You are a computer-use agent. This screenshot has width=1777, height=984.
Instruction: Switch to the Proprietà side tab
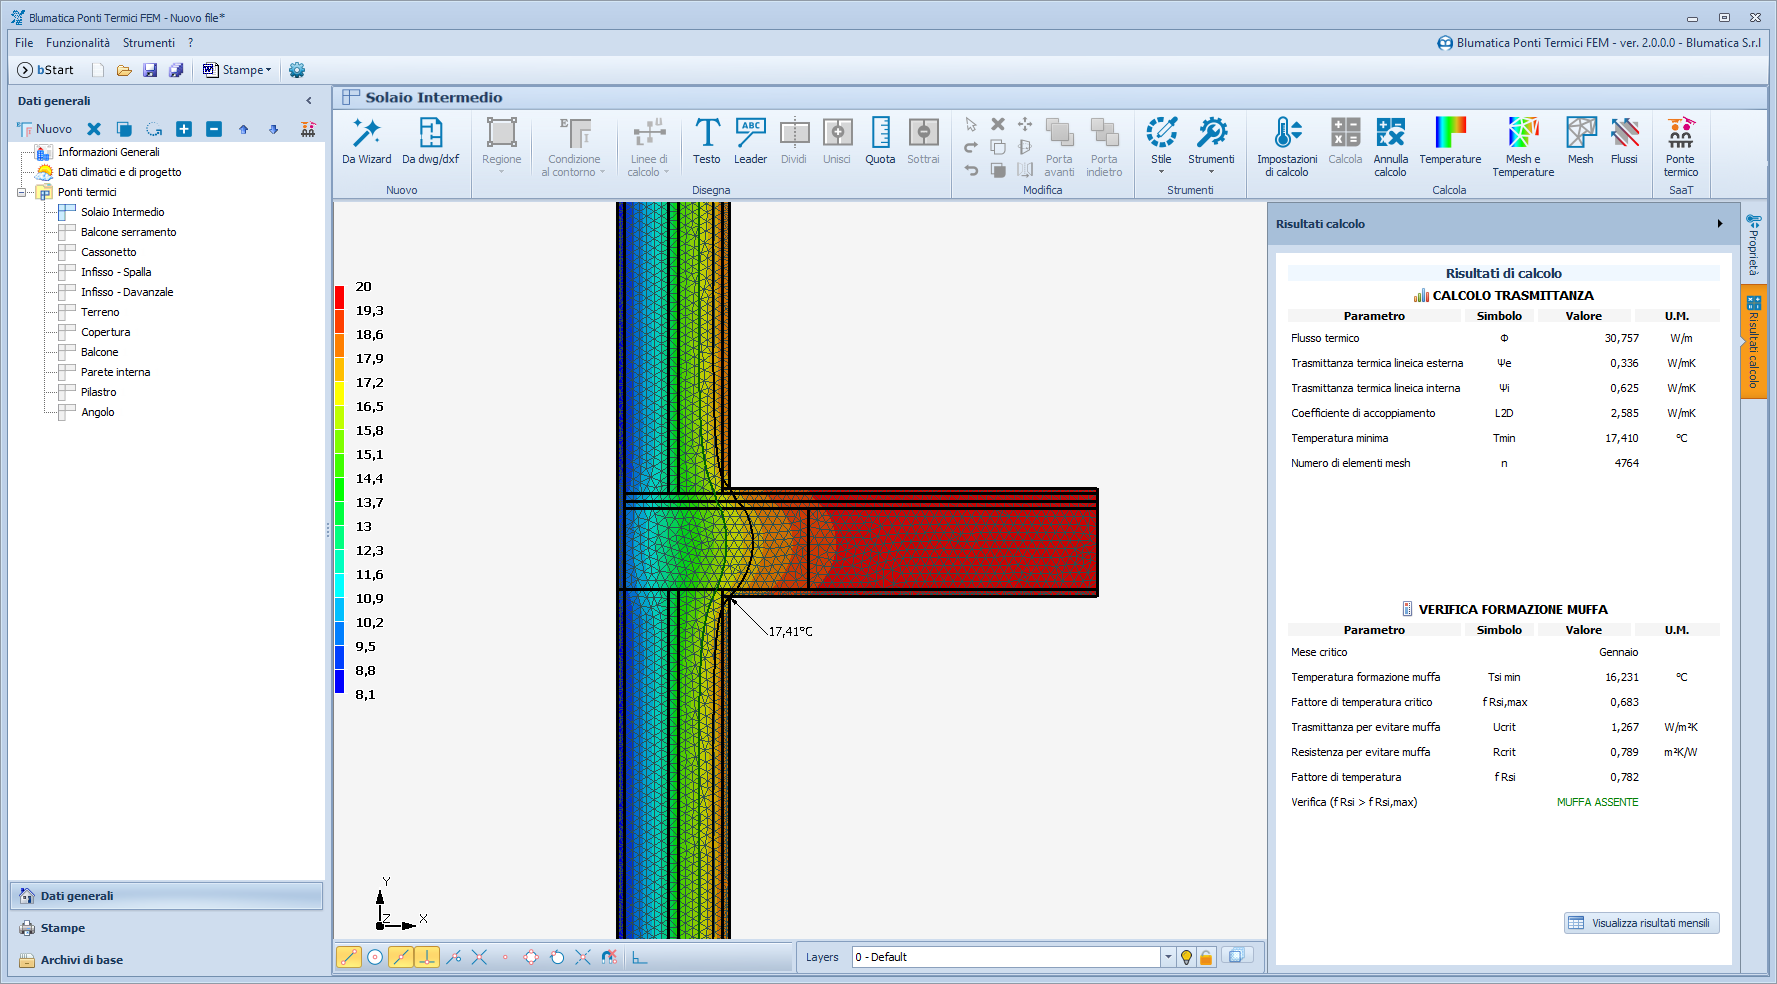click(1753, 245)
